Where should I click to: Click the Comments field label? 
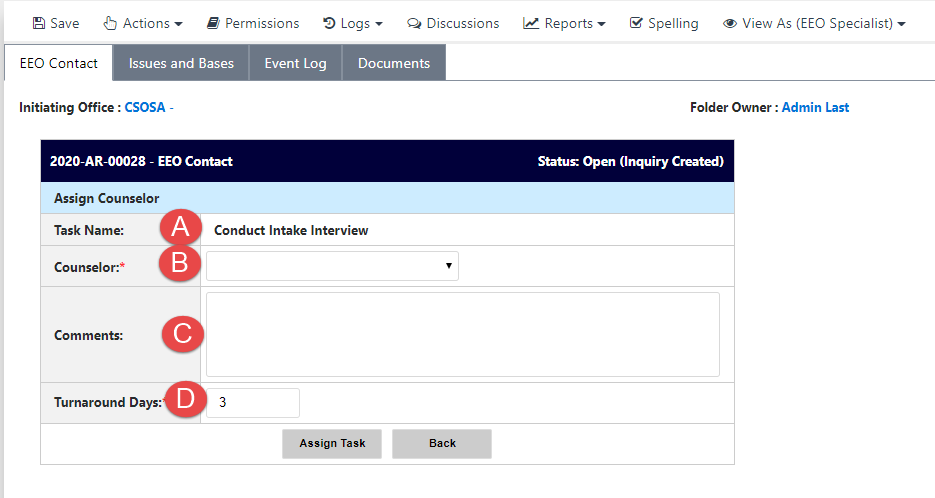click(x=88, y=335)
